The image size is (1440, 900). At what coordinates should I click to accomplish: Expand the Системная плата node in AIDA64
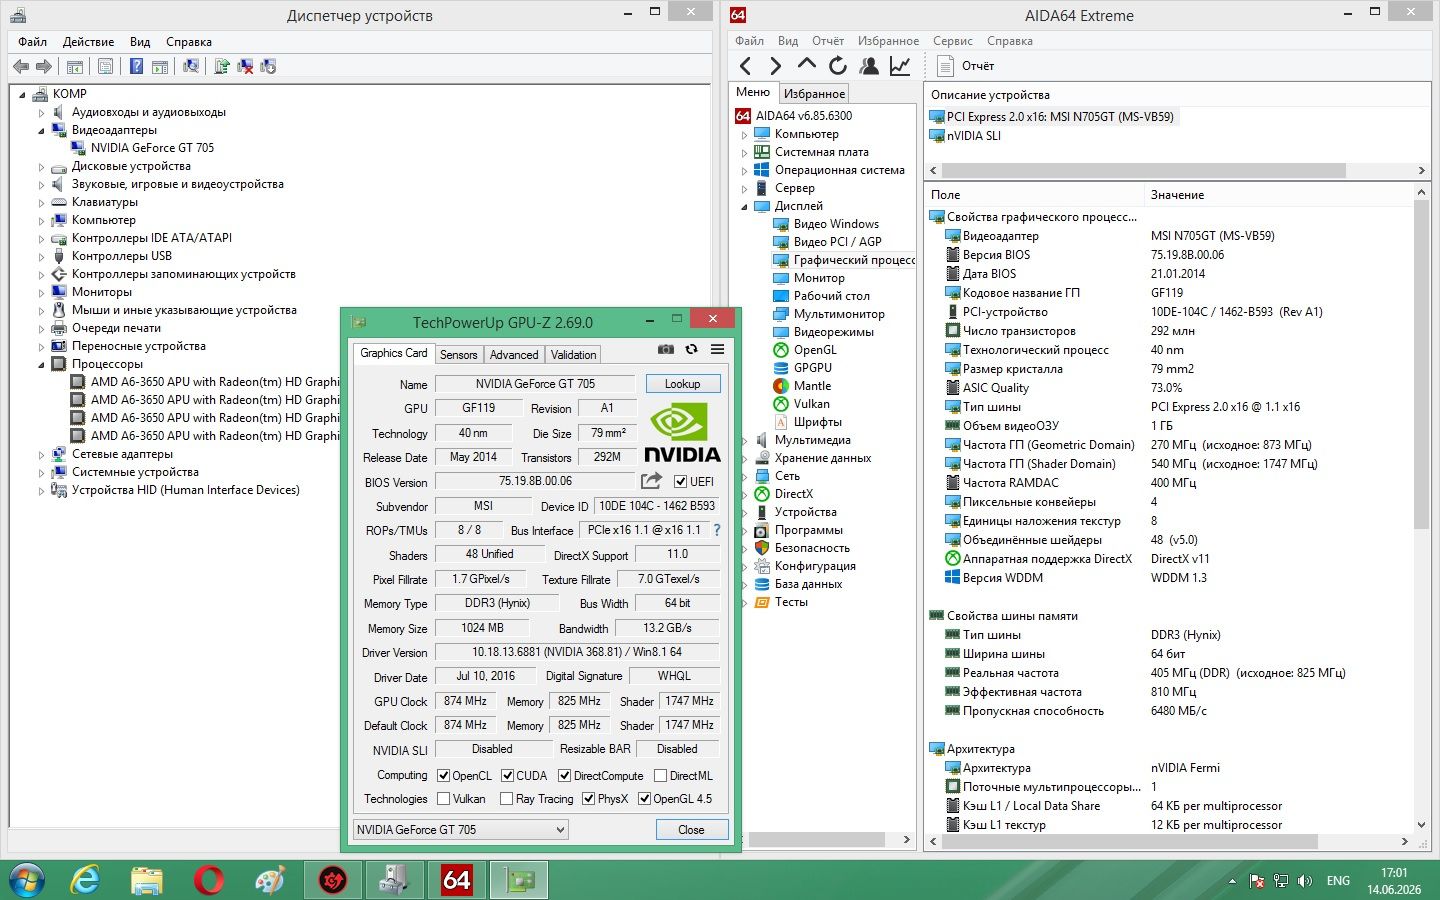(744, 152)
